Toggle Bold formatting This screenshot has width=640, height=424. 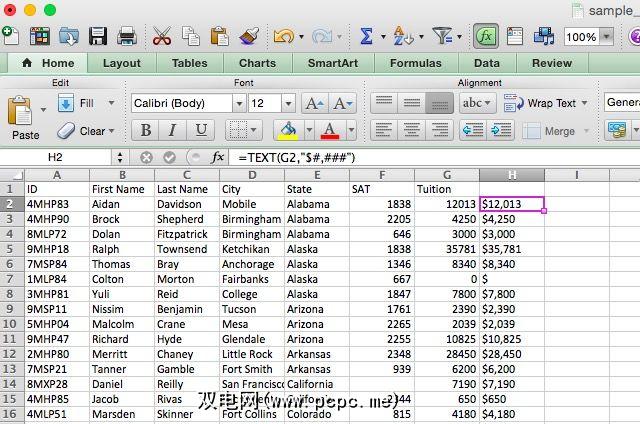point(146,131)
